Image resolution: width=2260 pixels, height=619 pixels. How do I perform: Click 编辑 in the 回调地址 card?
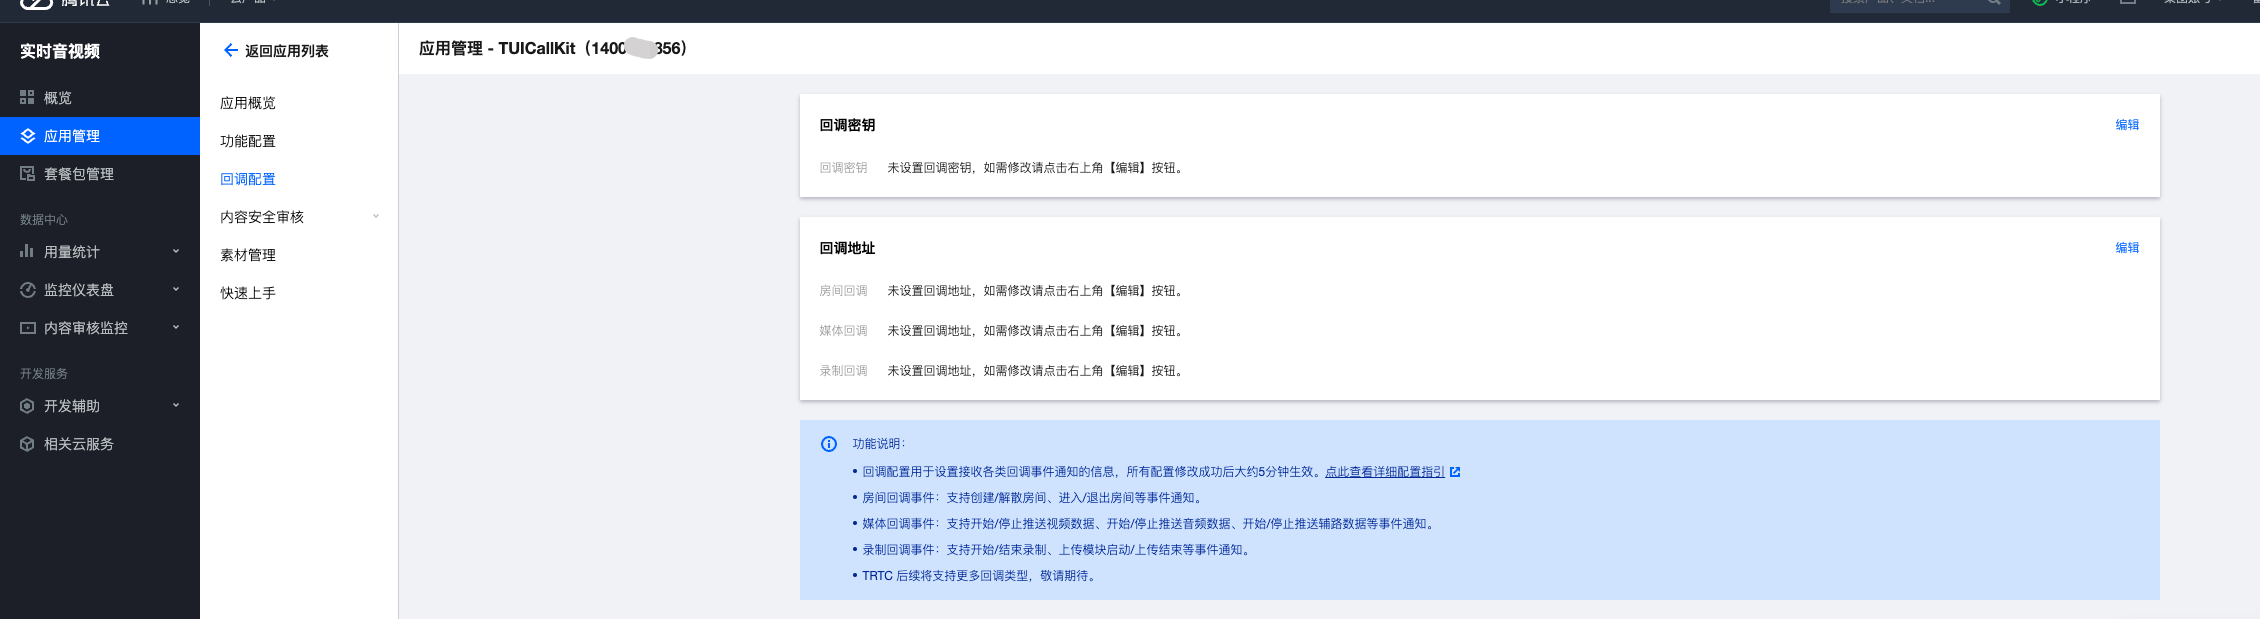click(2127, 248)
